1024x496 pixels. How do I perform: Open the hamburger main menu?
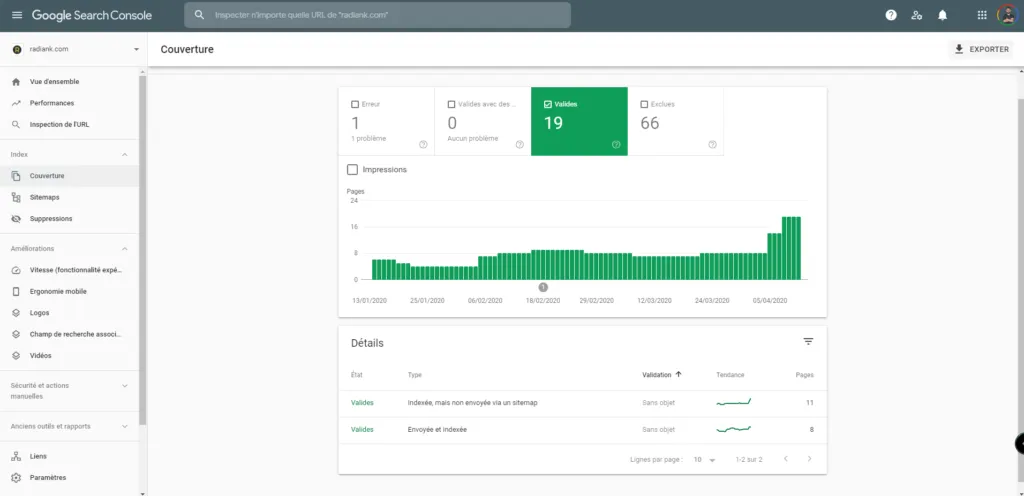click(x=17, y=15)
